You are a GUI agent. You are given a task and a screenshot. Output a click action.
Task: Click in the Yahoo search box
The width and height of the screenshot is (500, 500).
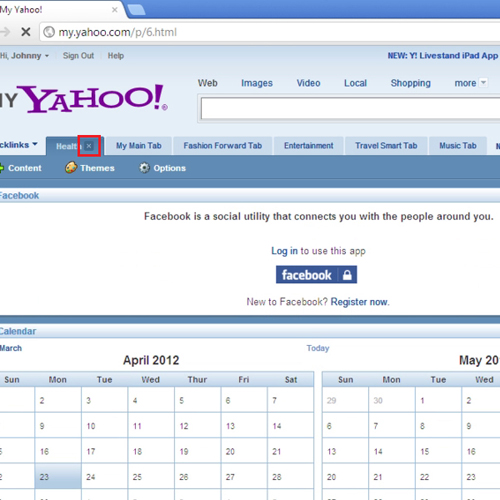click(350, 109)
